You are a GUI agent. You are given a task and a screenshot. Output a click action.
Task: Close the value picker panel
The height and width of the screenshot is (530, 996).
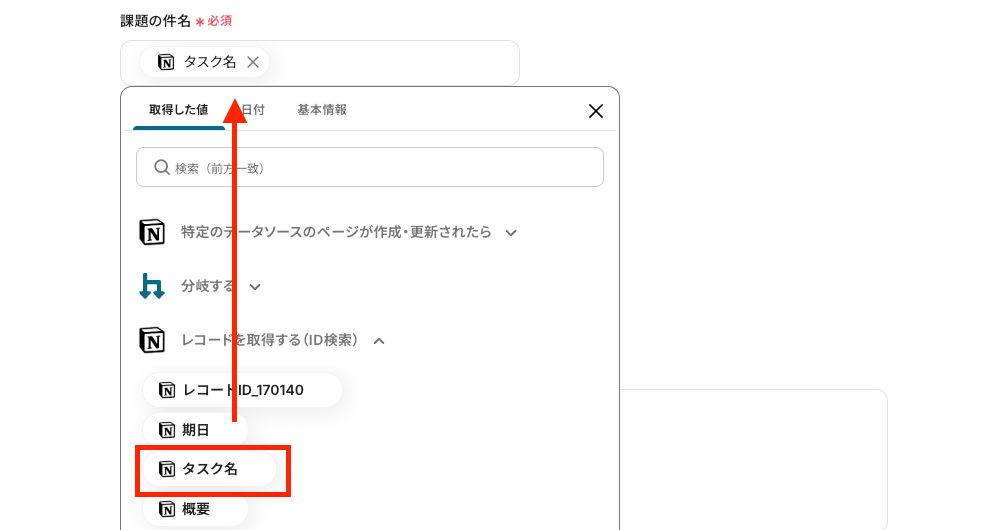click(595, 111)
